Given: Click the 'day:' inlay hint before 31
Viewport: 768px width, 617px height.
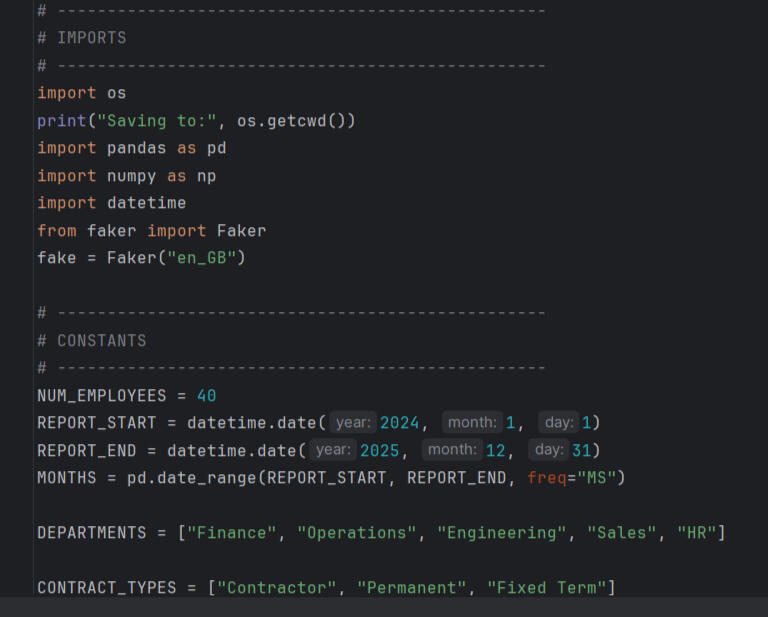Looking at the screenshot, I should [547, 450].
